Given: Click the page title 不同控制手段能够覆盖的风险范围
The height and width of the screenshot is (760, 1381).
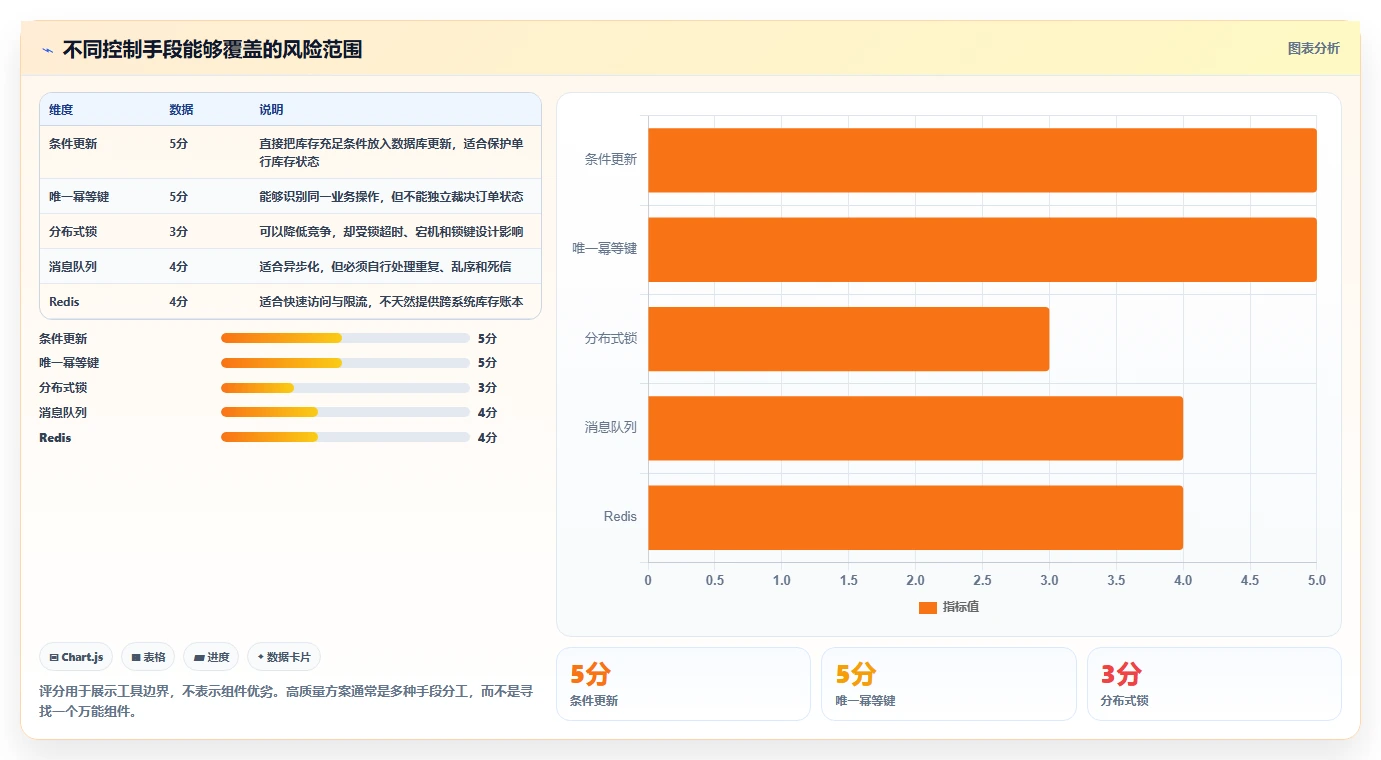Looking at the screenshot, I should (x=212, y=49).
